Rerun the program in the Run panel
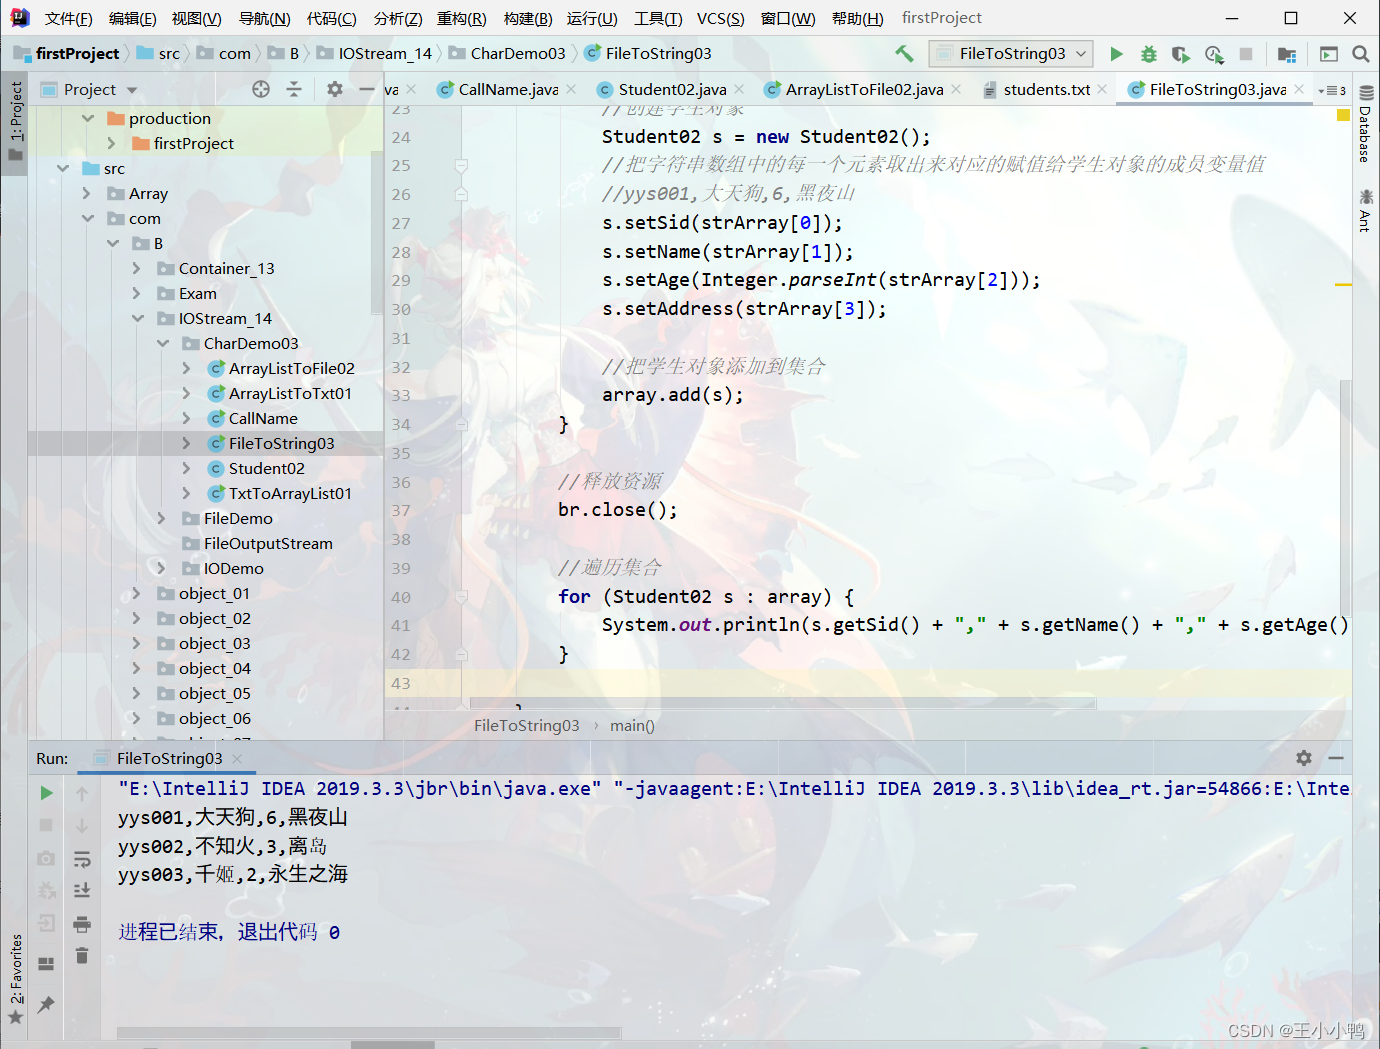 coord(46,793)
